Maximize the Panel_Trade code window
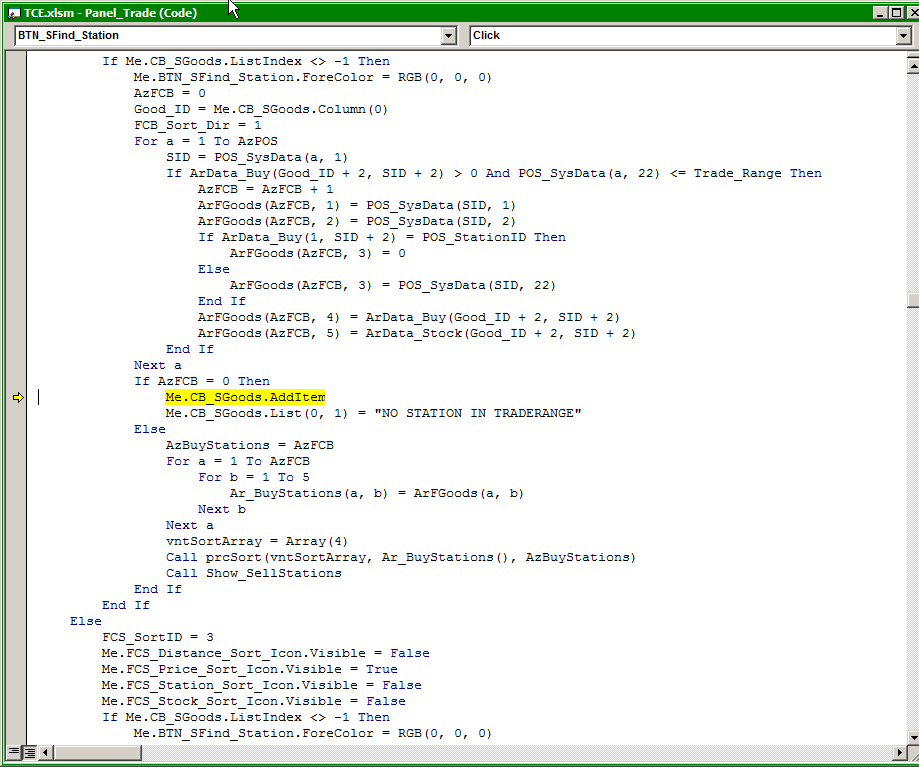Screen dimensions: 919x767 click(x=896, y=12)
